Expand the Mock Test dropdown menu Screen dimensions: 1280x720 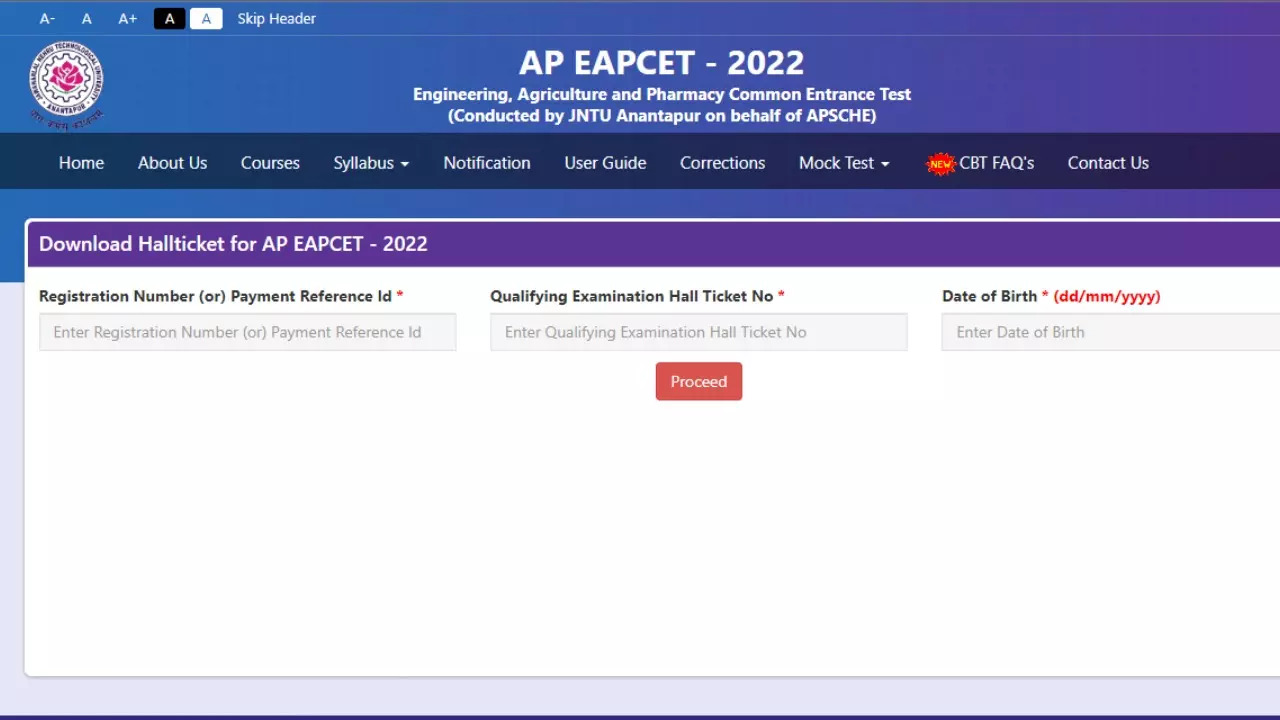pyautogui.click(x=844, y=163)
